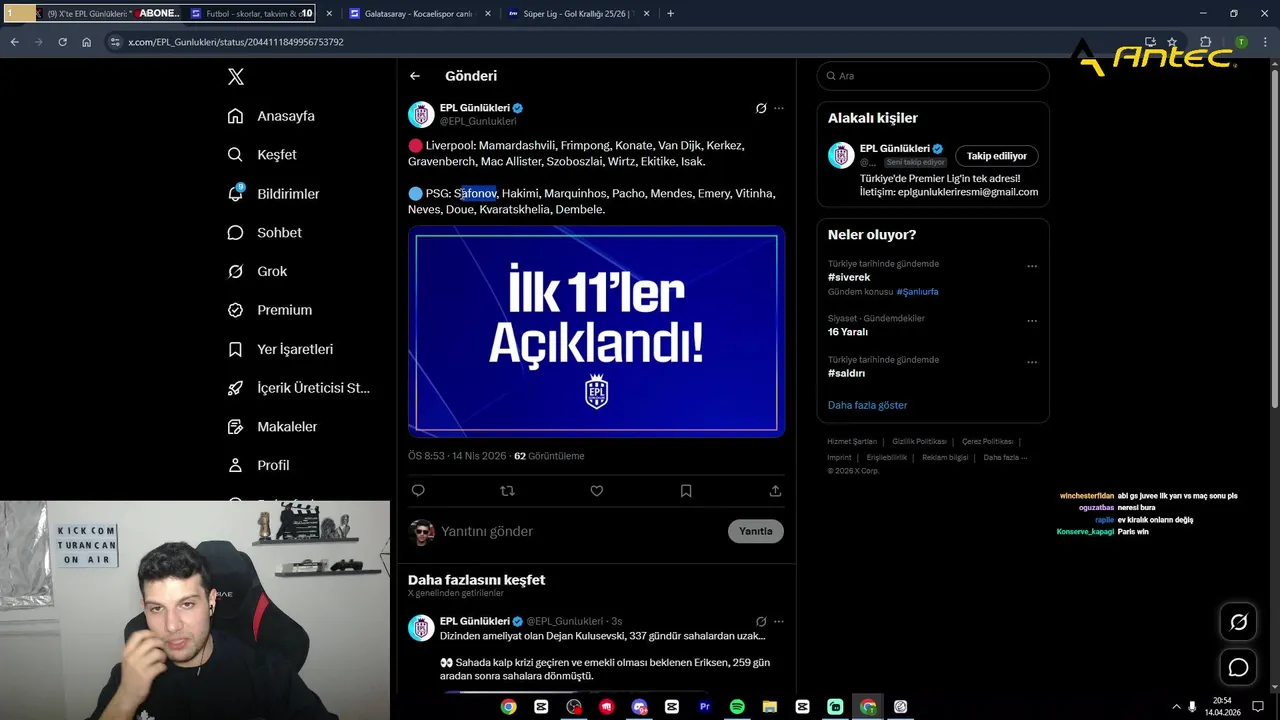This screenshot has height=720, width=1280.
Task: Open Discord from the taskbar
Action: 639,707
